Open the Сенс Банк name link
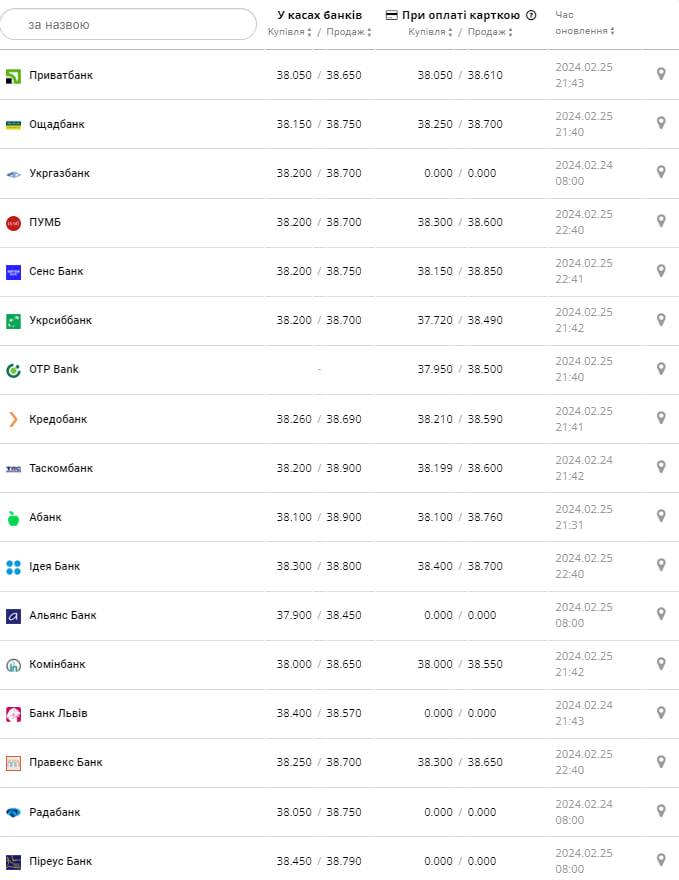679x880 pixels. click(57, 271)
